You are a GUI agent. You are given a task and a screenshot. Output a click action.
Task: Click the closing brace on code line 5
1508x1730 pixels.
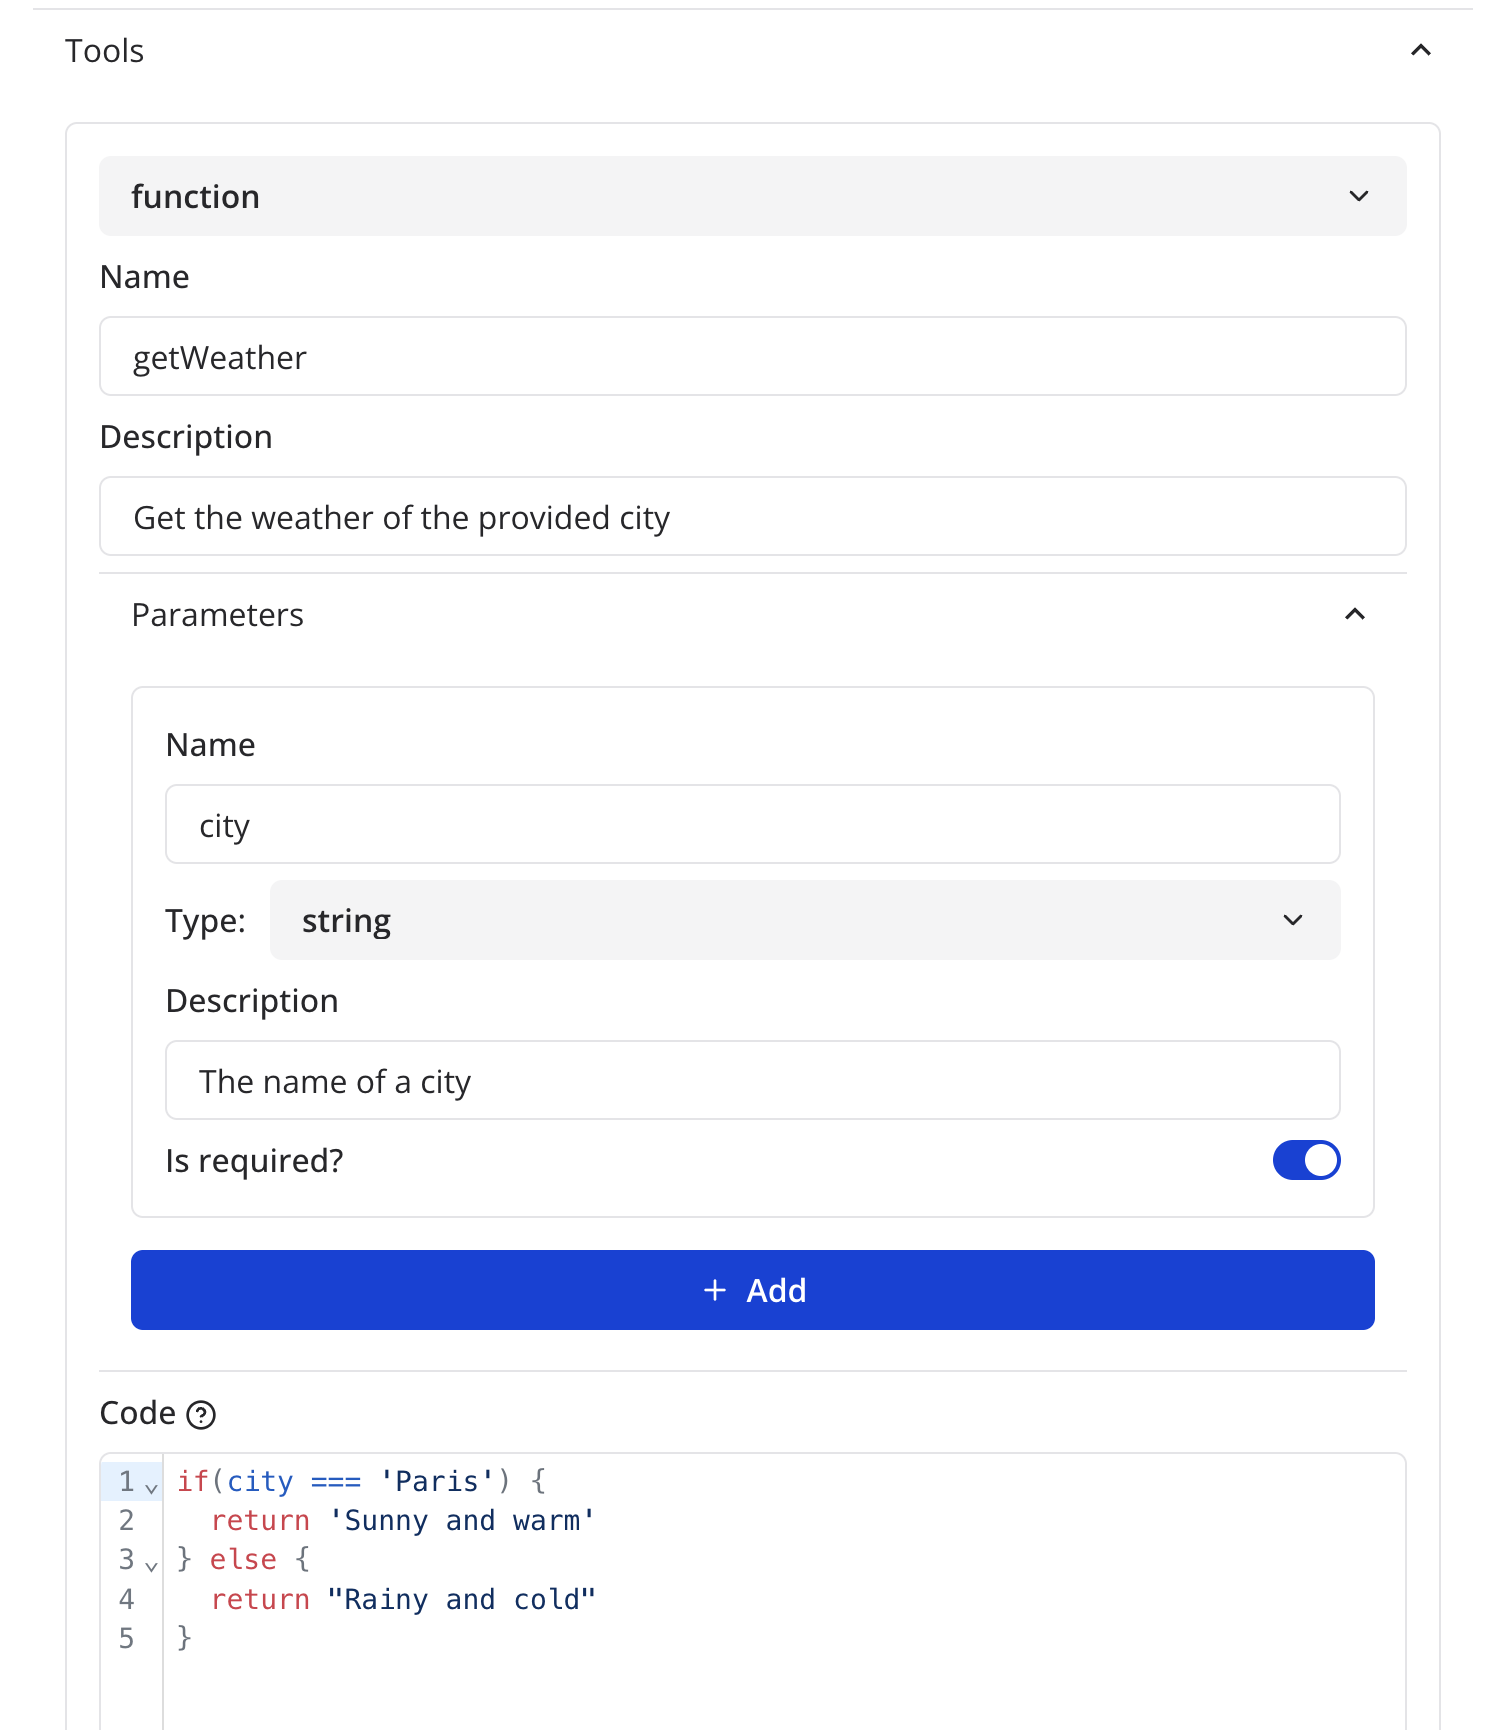coord(184,1638)
